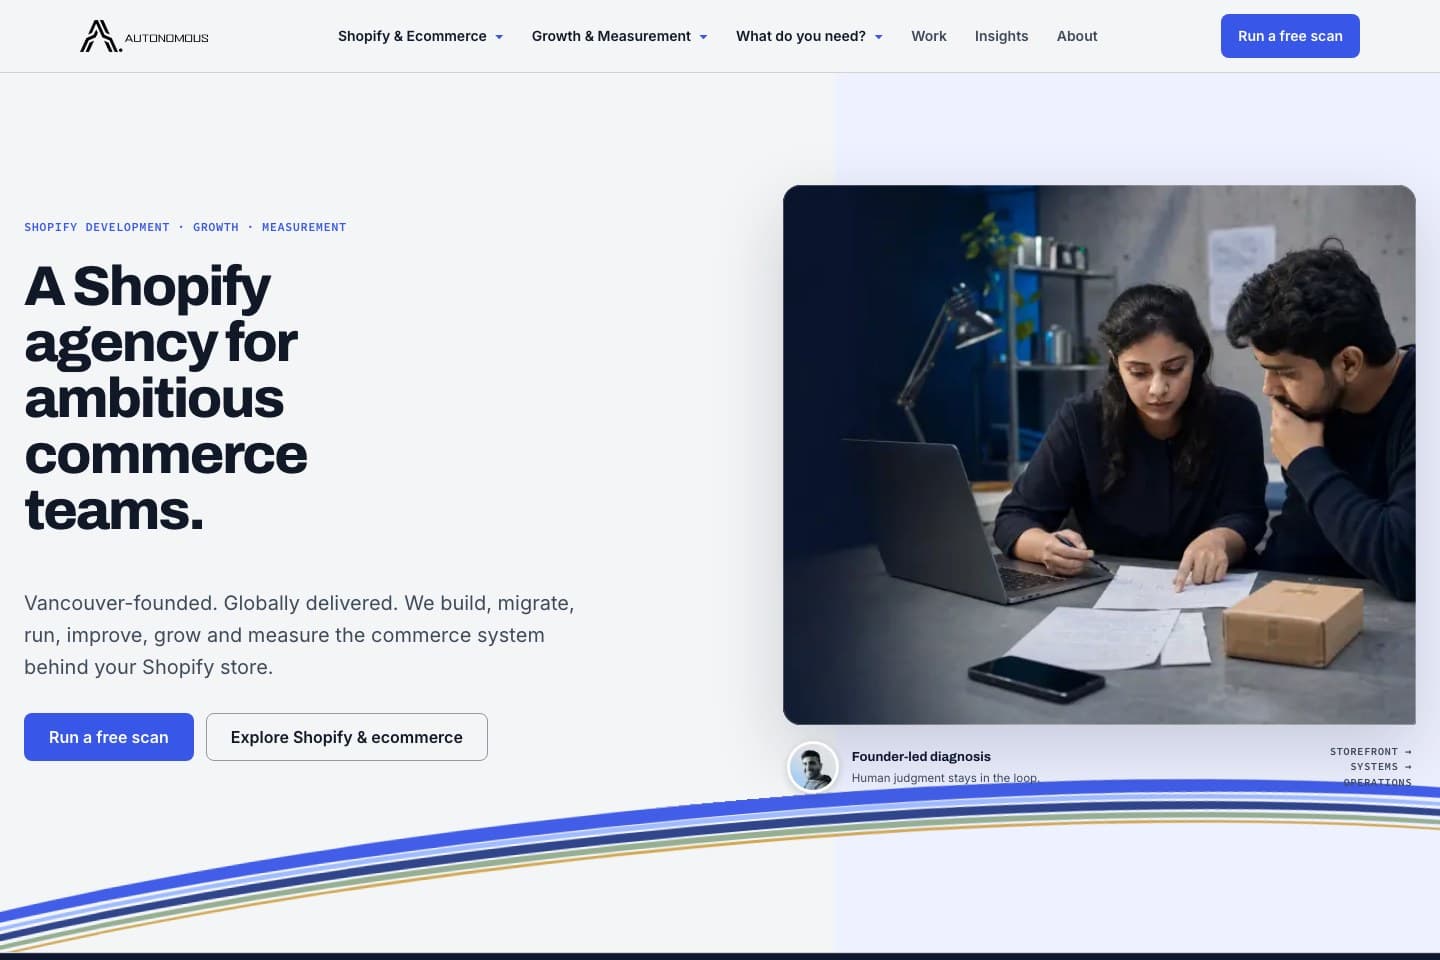The image size is (1440, 960).
Task: Click hero Run a free scan button
Action: 109,737
